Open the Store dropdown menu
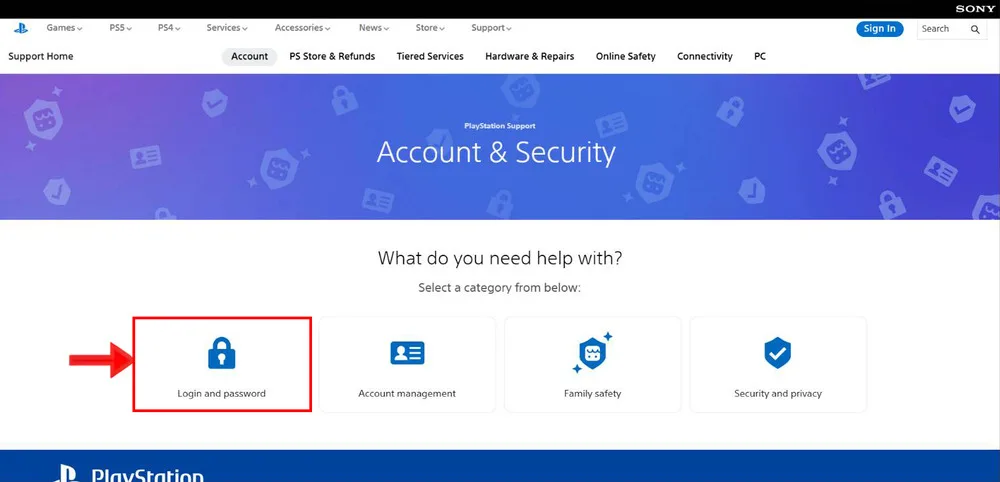 tap(430, 28)
